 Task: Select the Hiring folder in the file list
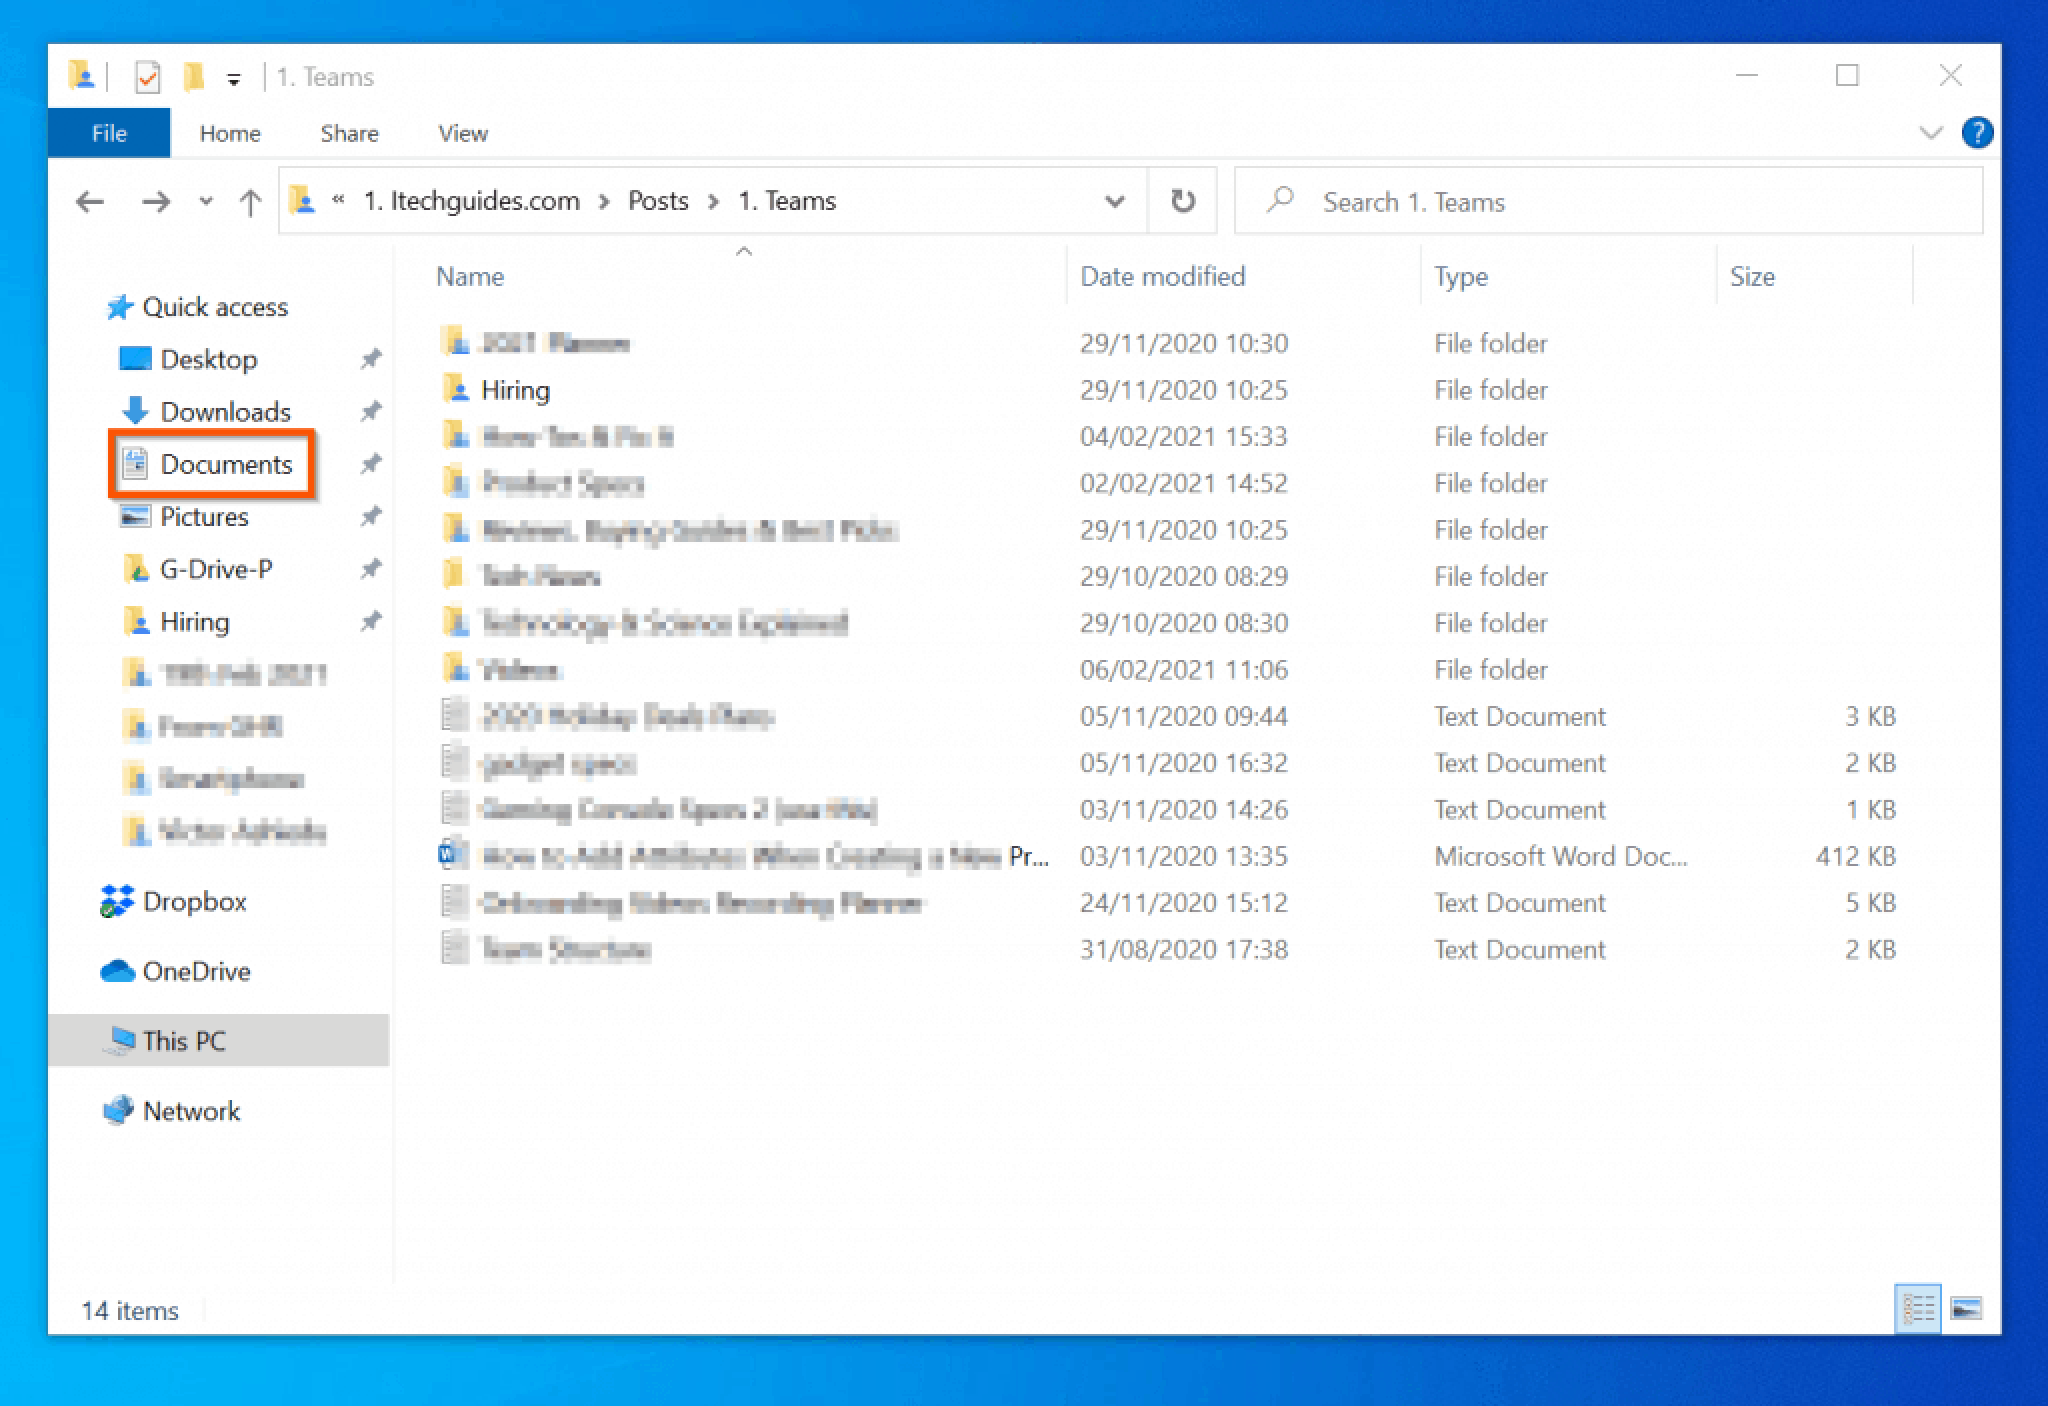pyautogui.click(x=515, y=390)
